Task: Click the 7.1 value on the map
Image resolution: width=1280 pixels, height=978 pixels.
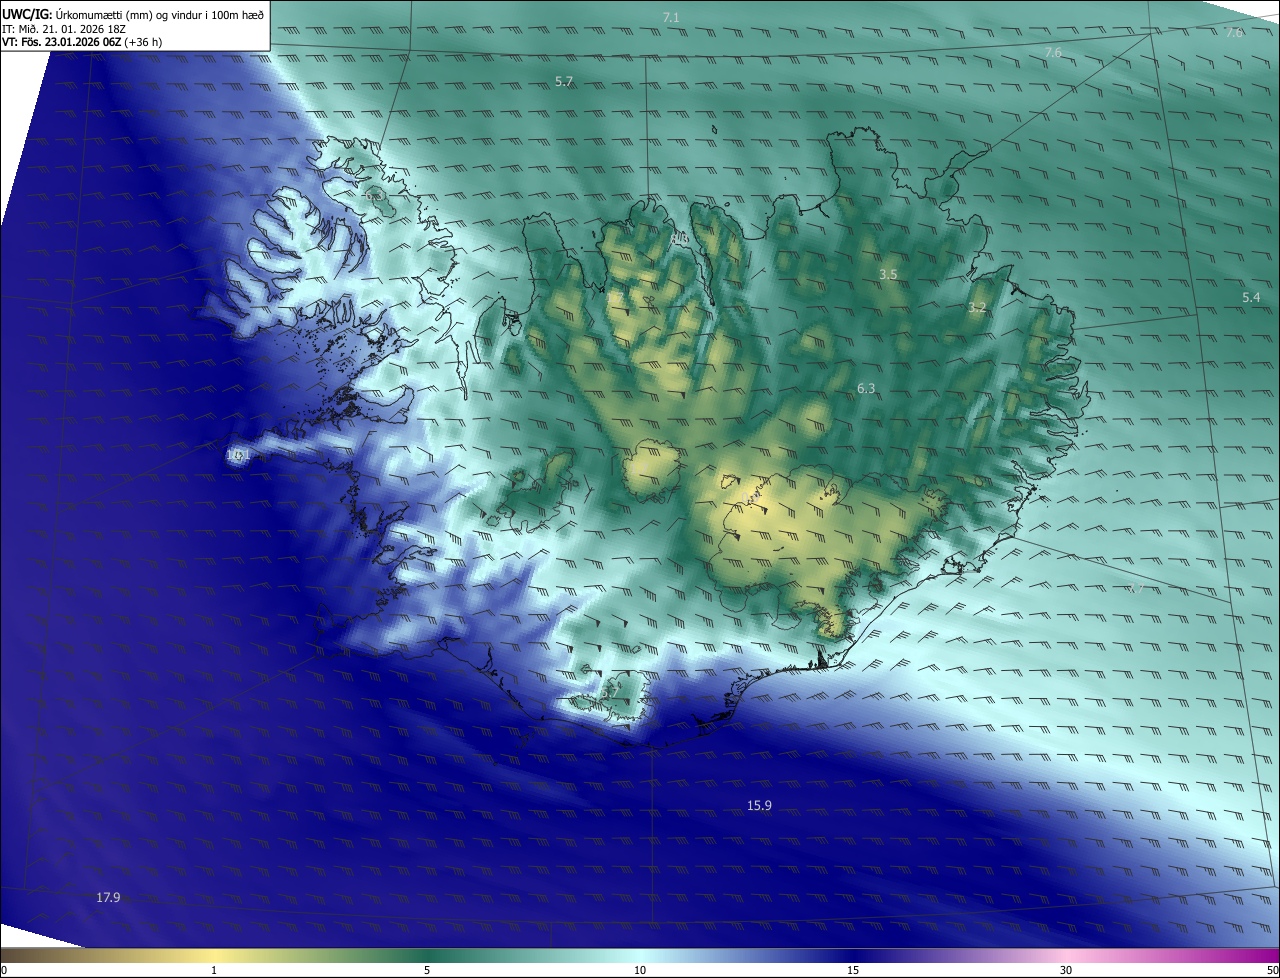Action: click(x=671, y=18)
